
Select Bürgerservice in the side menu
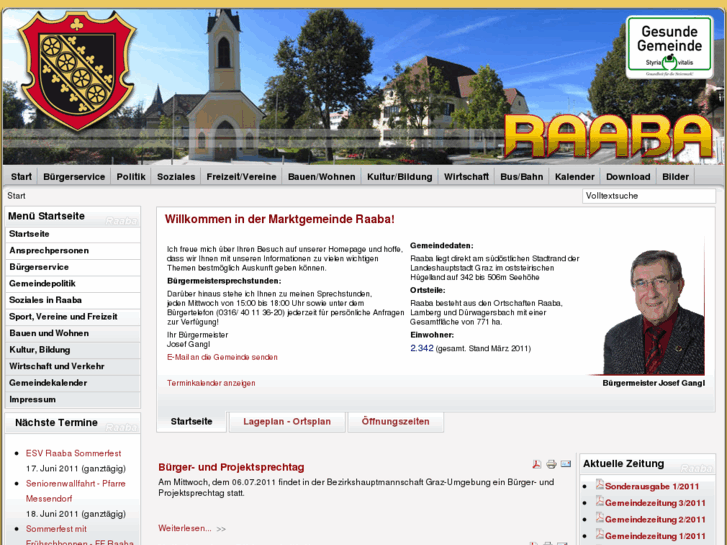pos(73,267)
